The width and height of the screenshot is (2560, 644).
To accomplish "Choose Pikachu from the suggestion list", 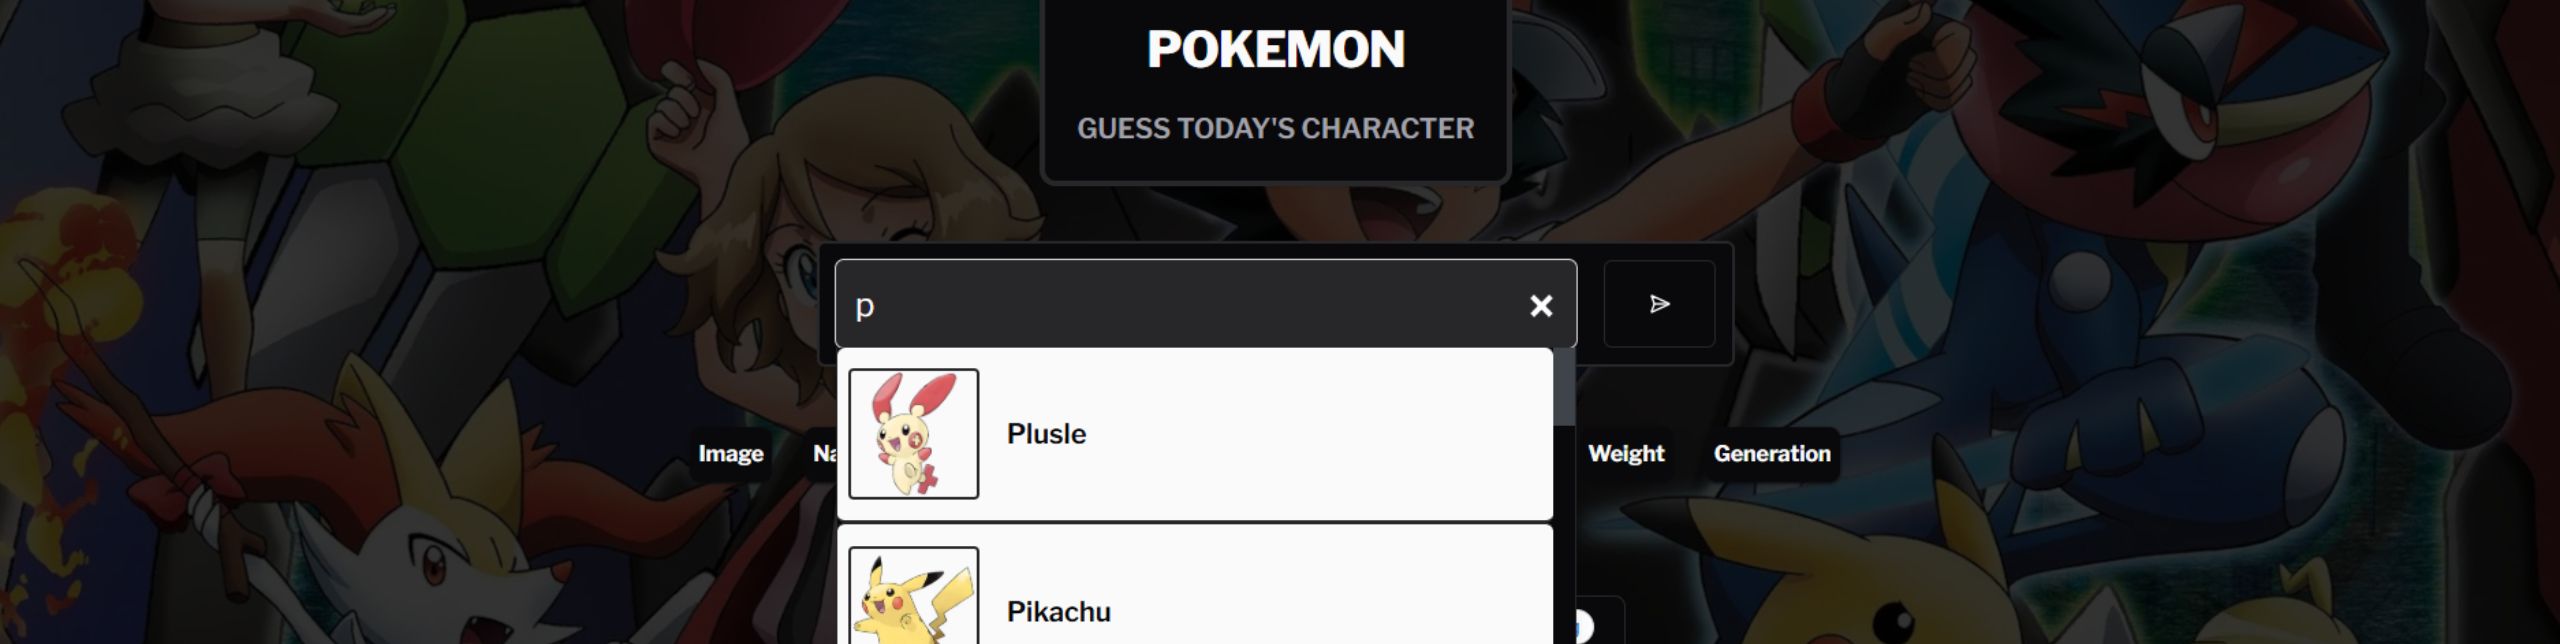I will [1195, 585].
